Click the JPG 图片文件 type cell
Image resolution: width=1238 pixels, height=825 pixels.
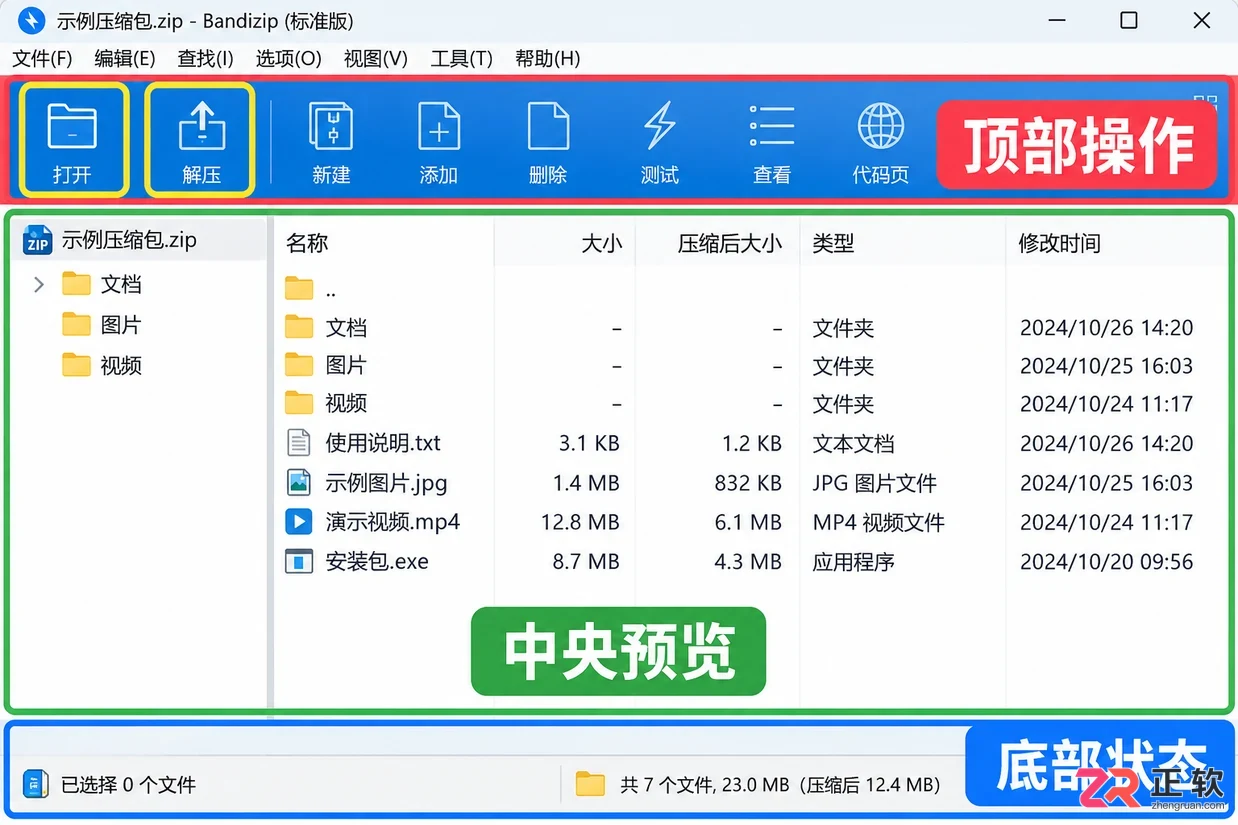(x=875, y=483)
